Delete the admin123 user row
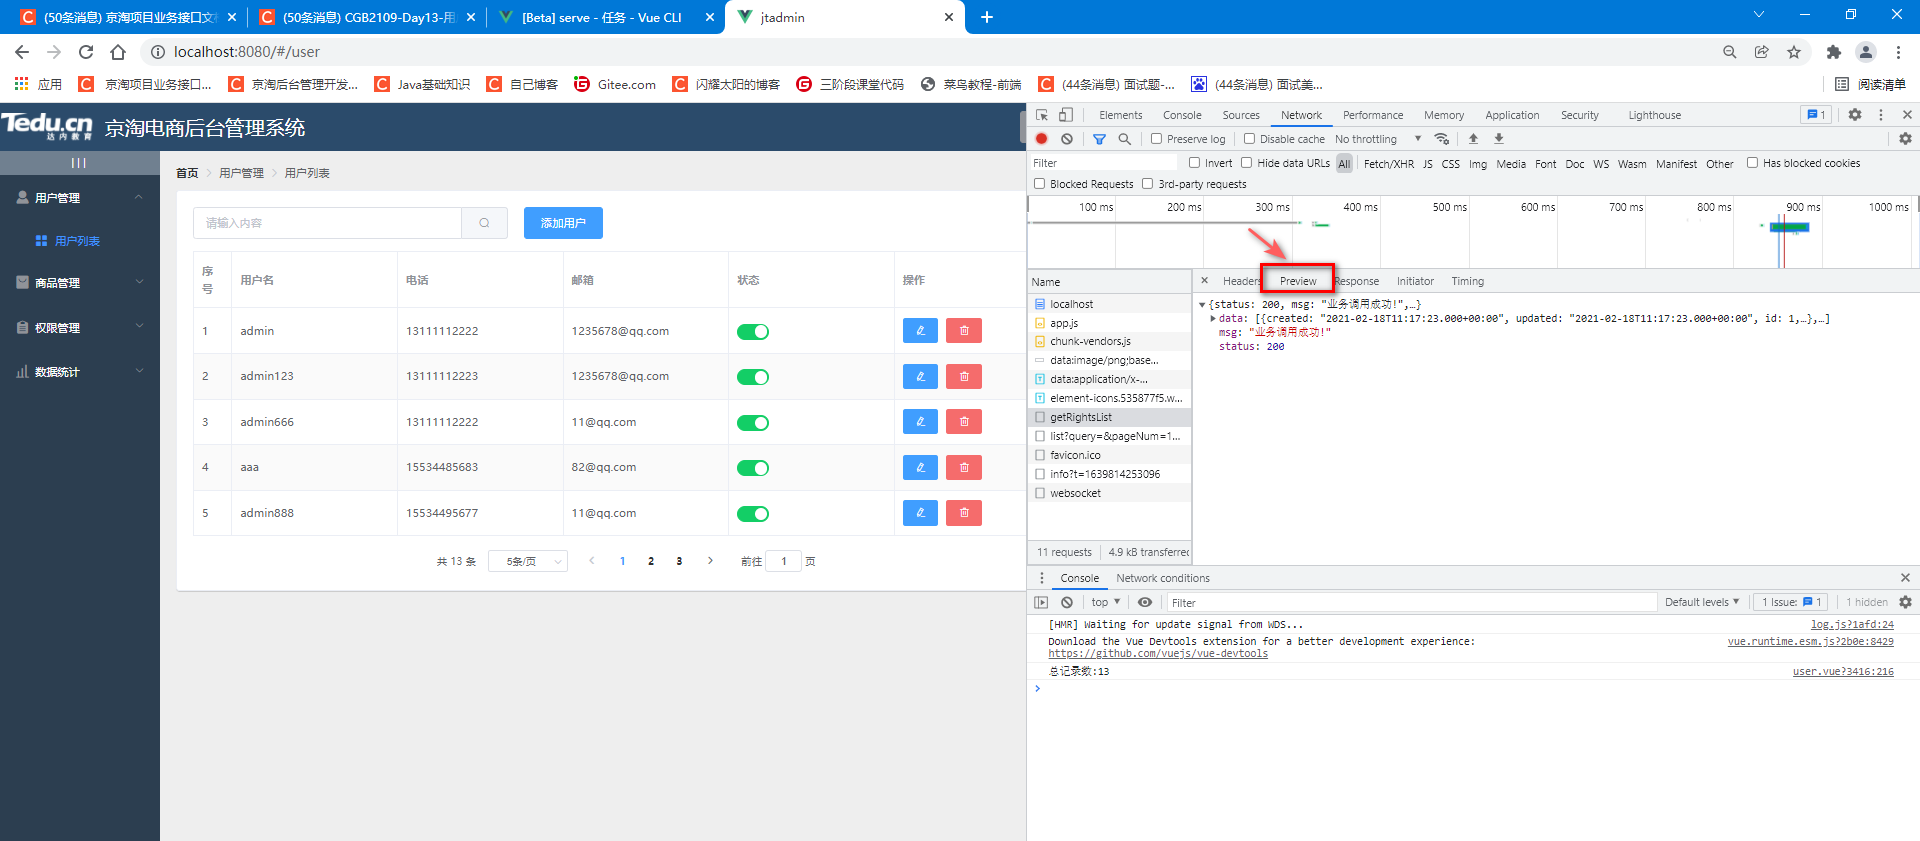The width and height of the screenshot is (1920, 841). click(964, 376)
